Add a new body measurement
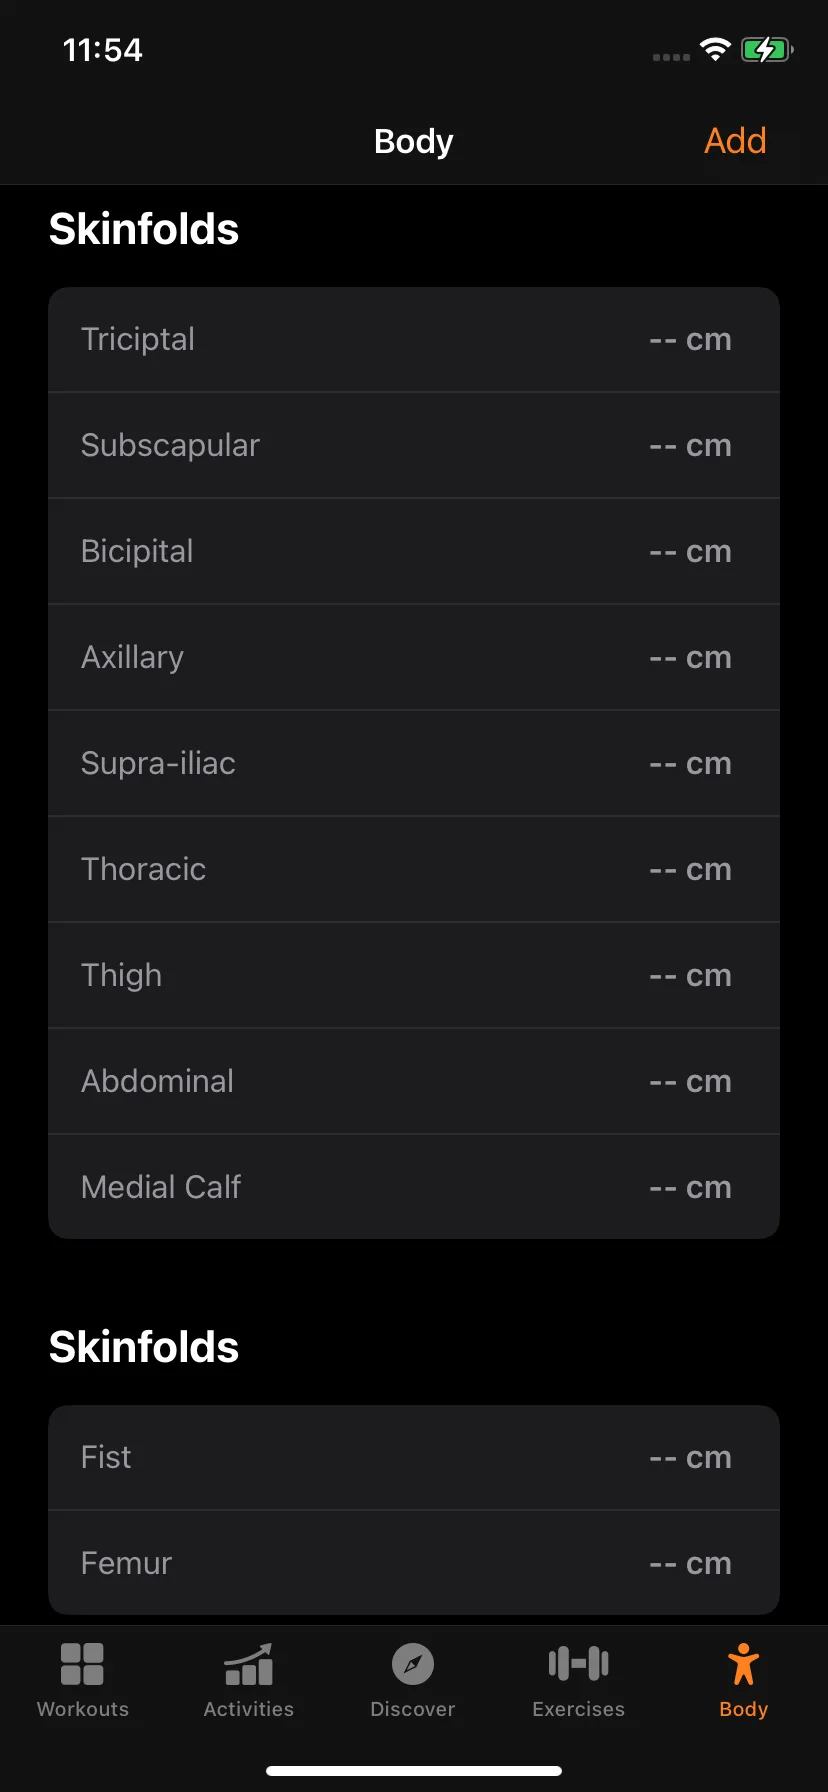 [x=735, y=141]
